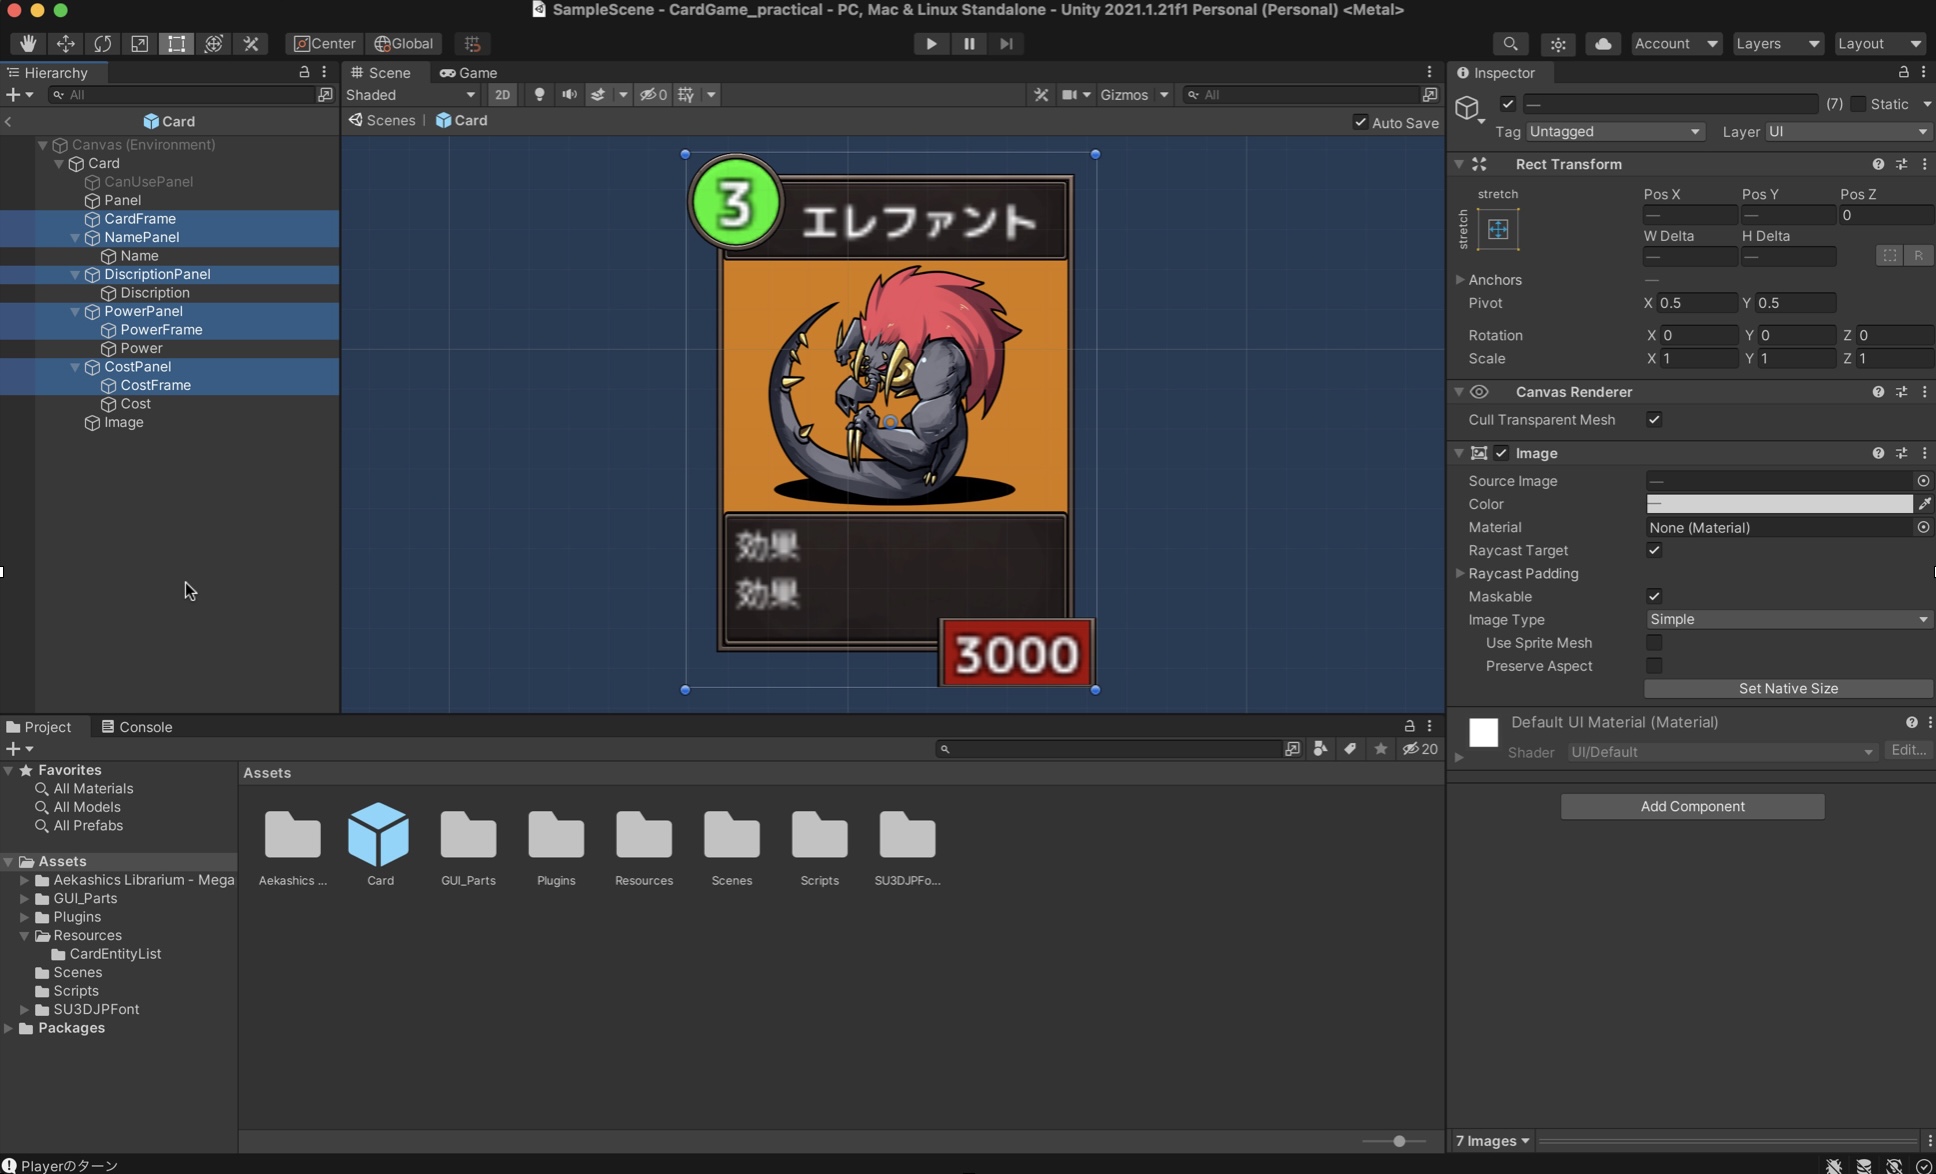The height and width of the screenshot is (1174, 1936).
Task: Click the Image Color swatch
Action: [x=1778, y=504]
